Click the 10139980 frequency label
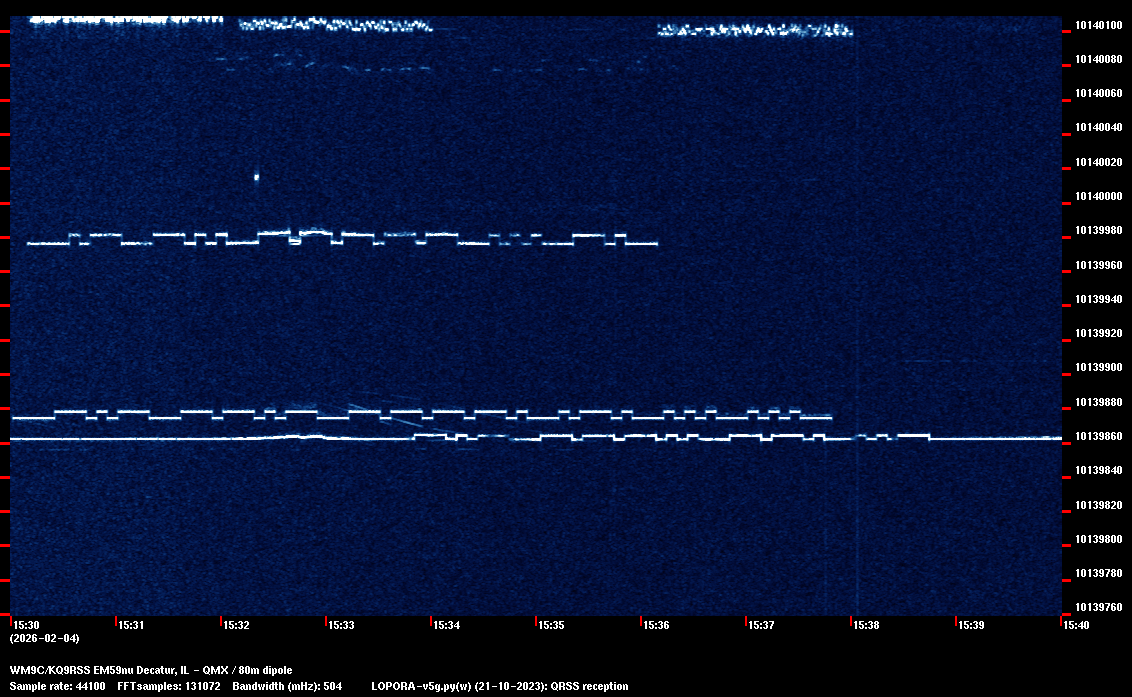 click(x=1097, y=231)
